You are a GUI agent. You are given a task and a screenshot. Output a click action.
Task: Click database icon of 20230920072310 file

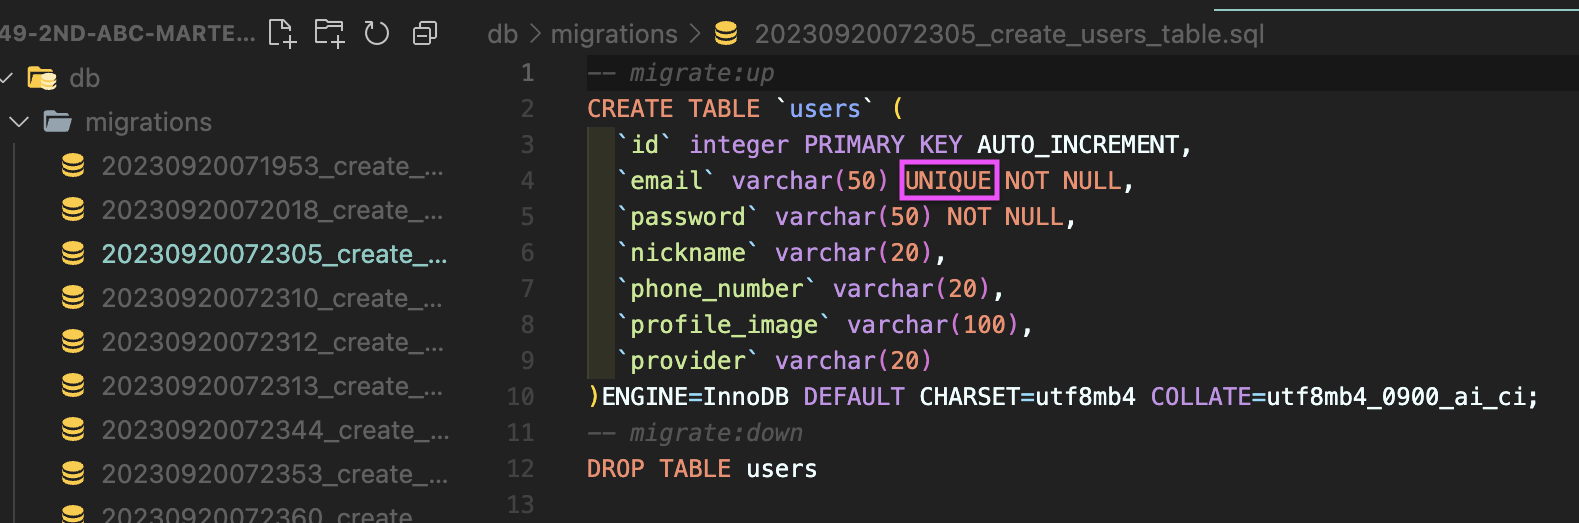pos(73,298)
